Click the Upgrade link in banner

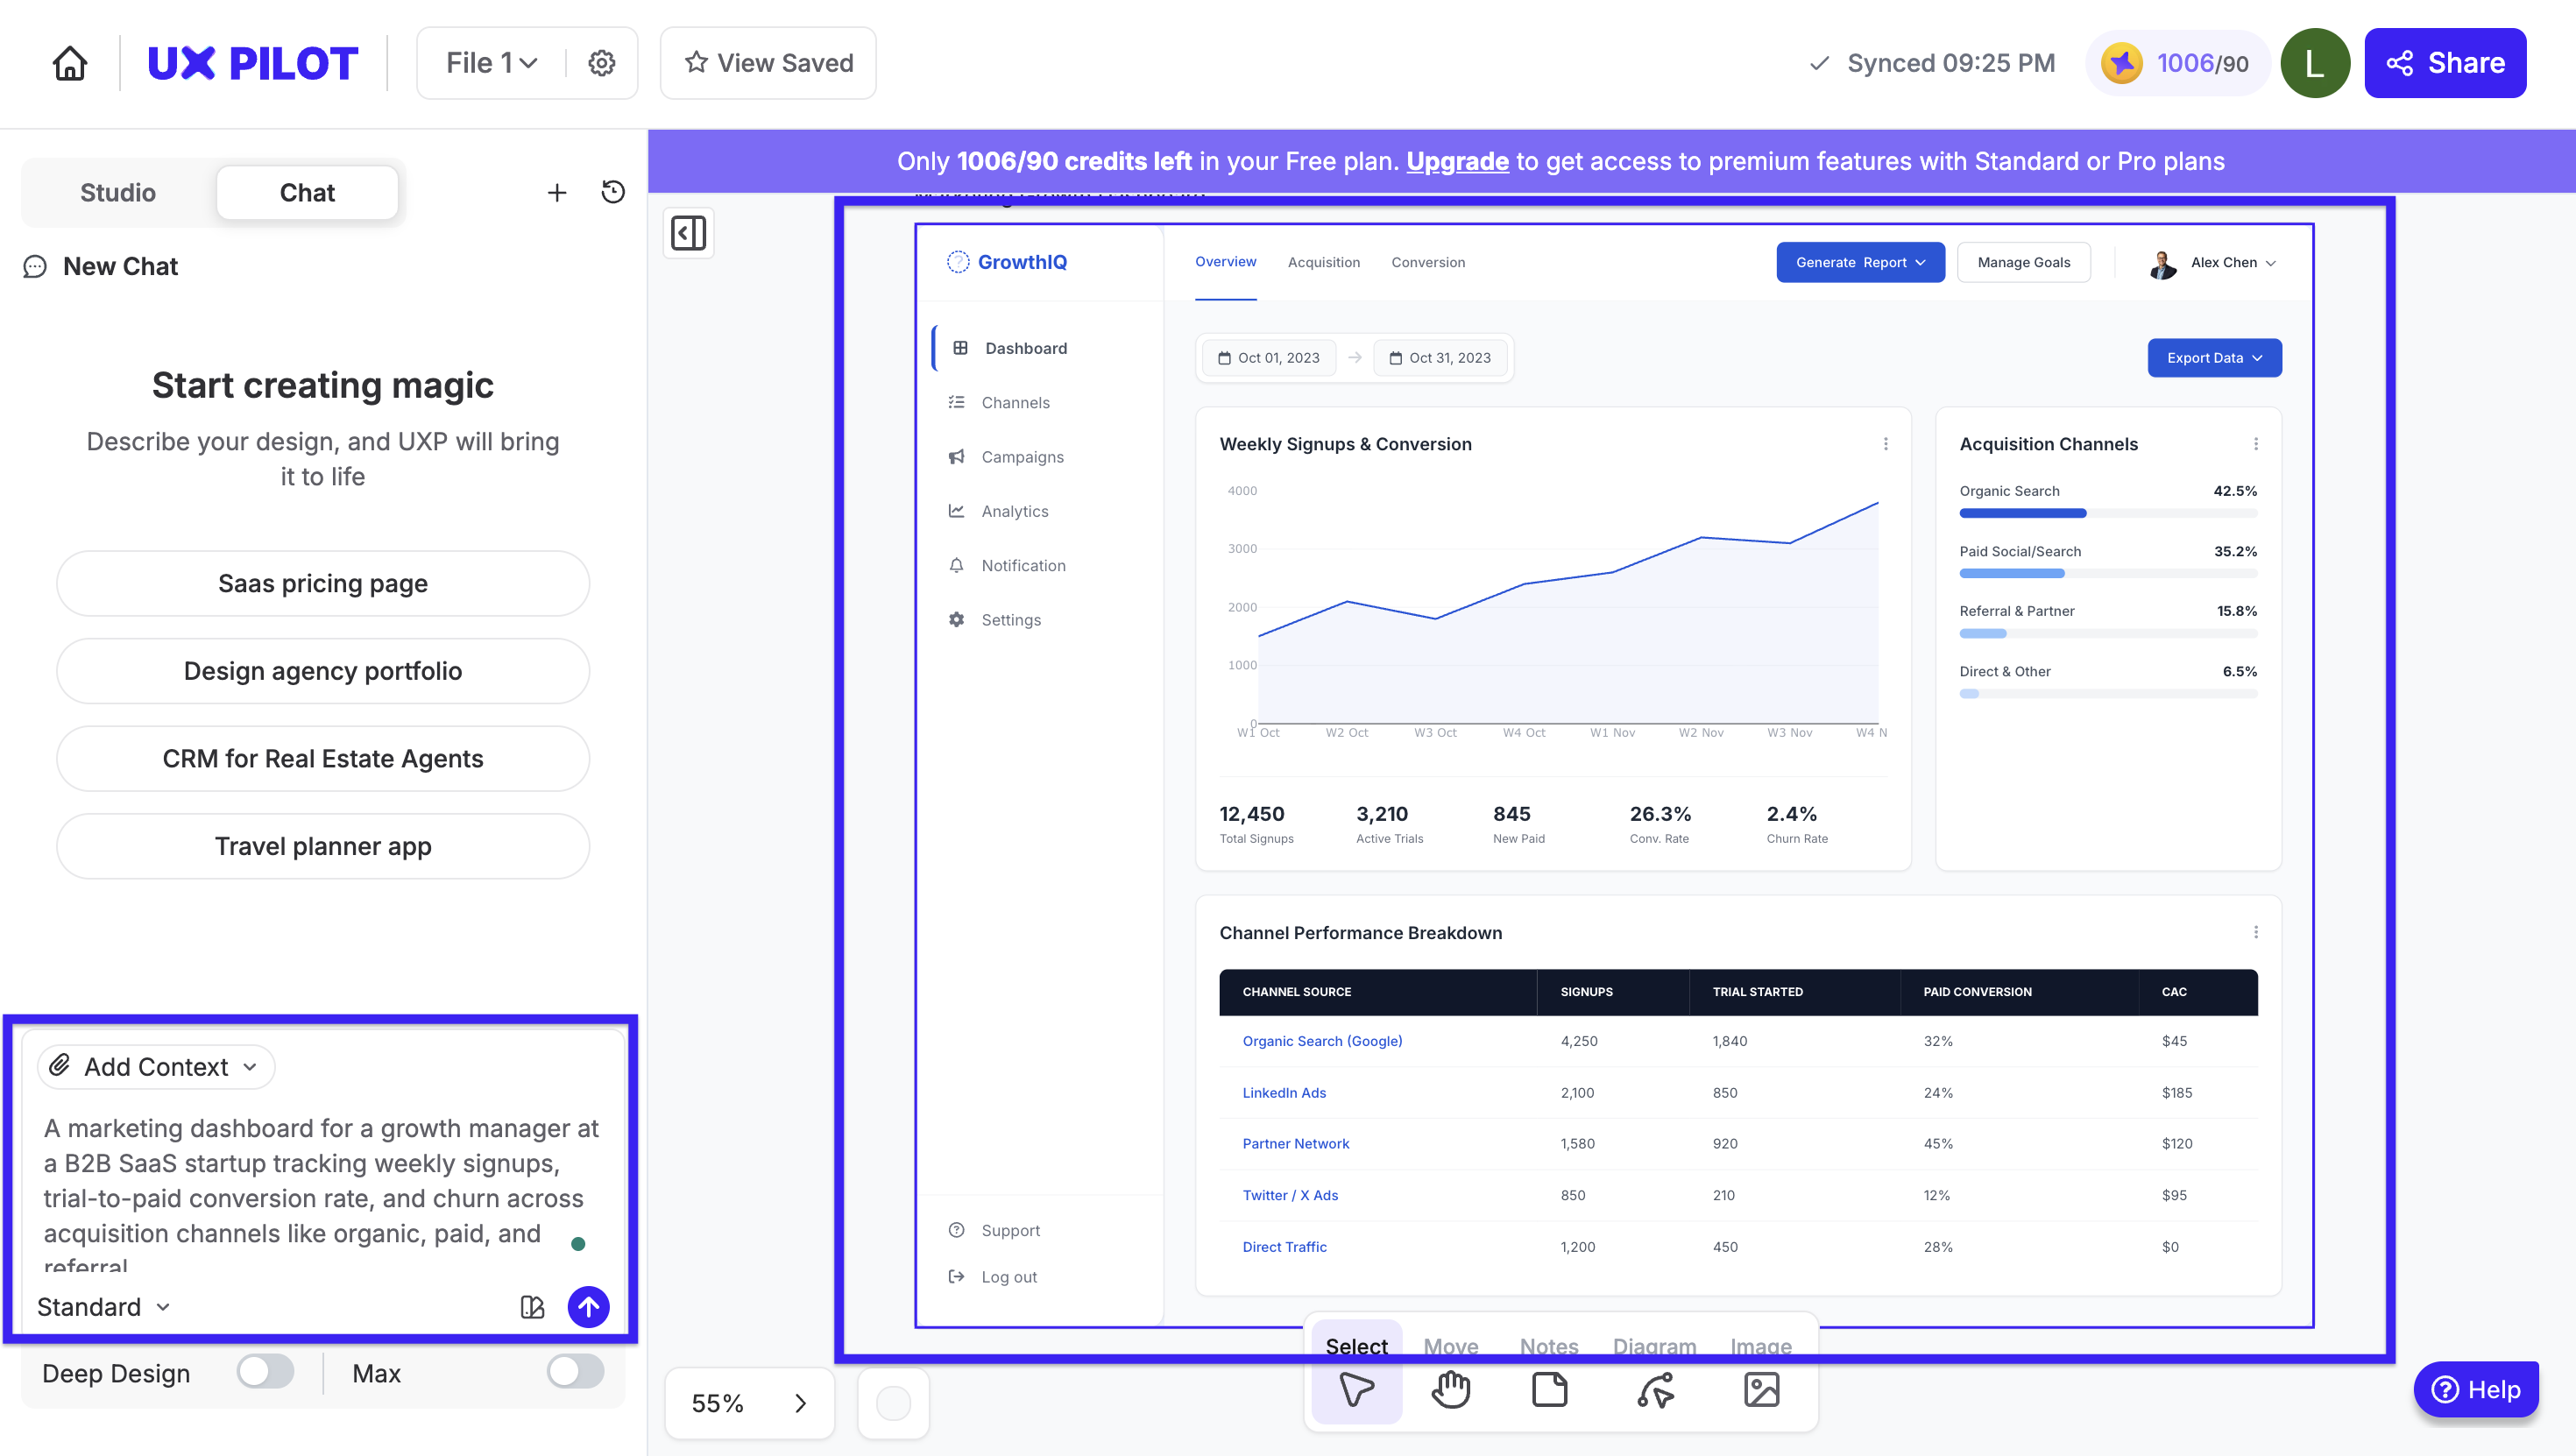[1456, 161]
